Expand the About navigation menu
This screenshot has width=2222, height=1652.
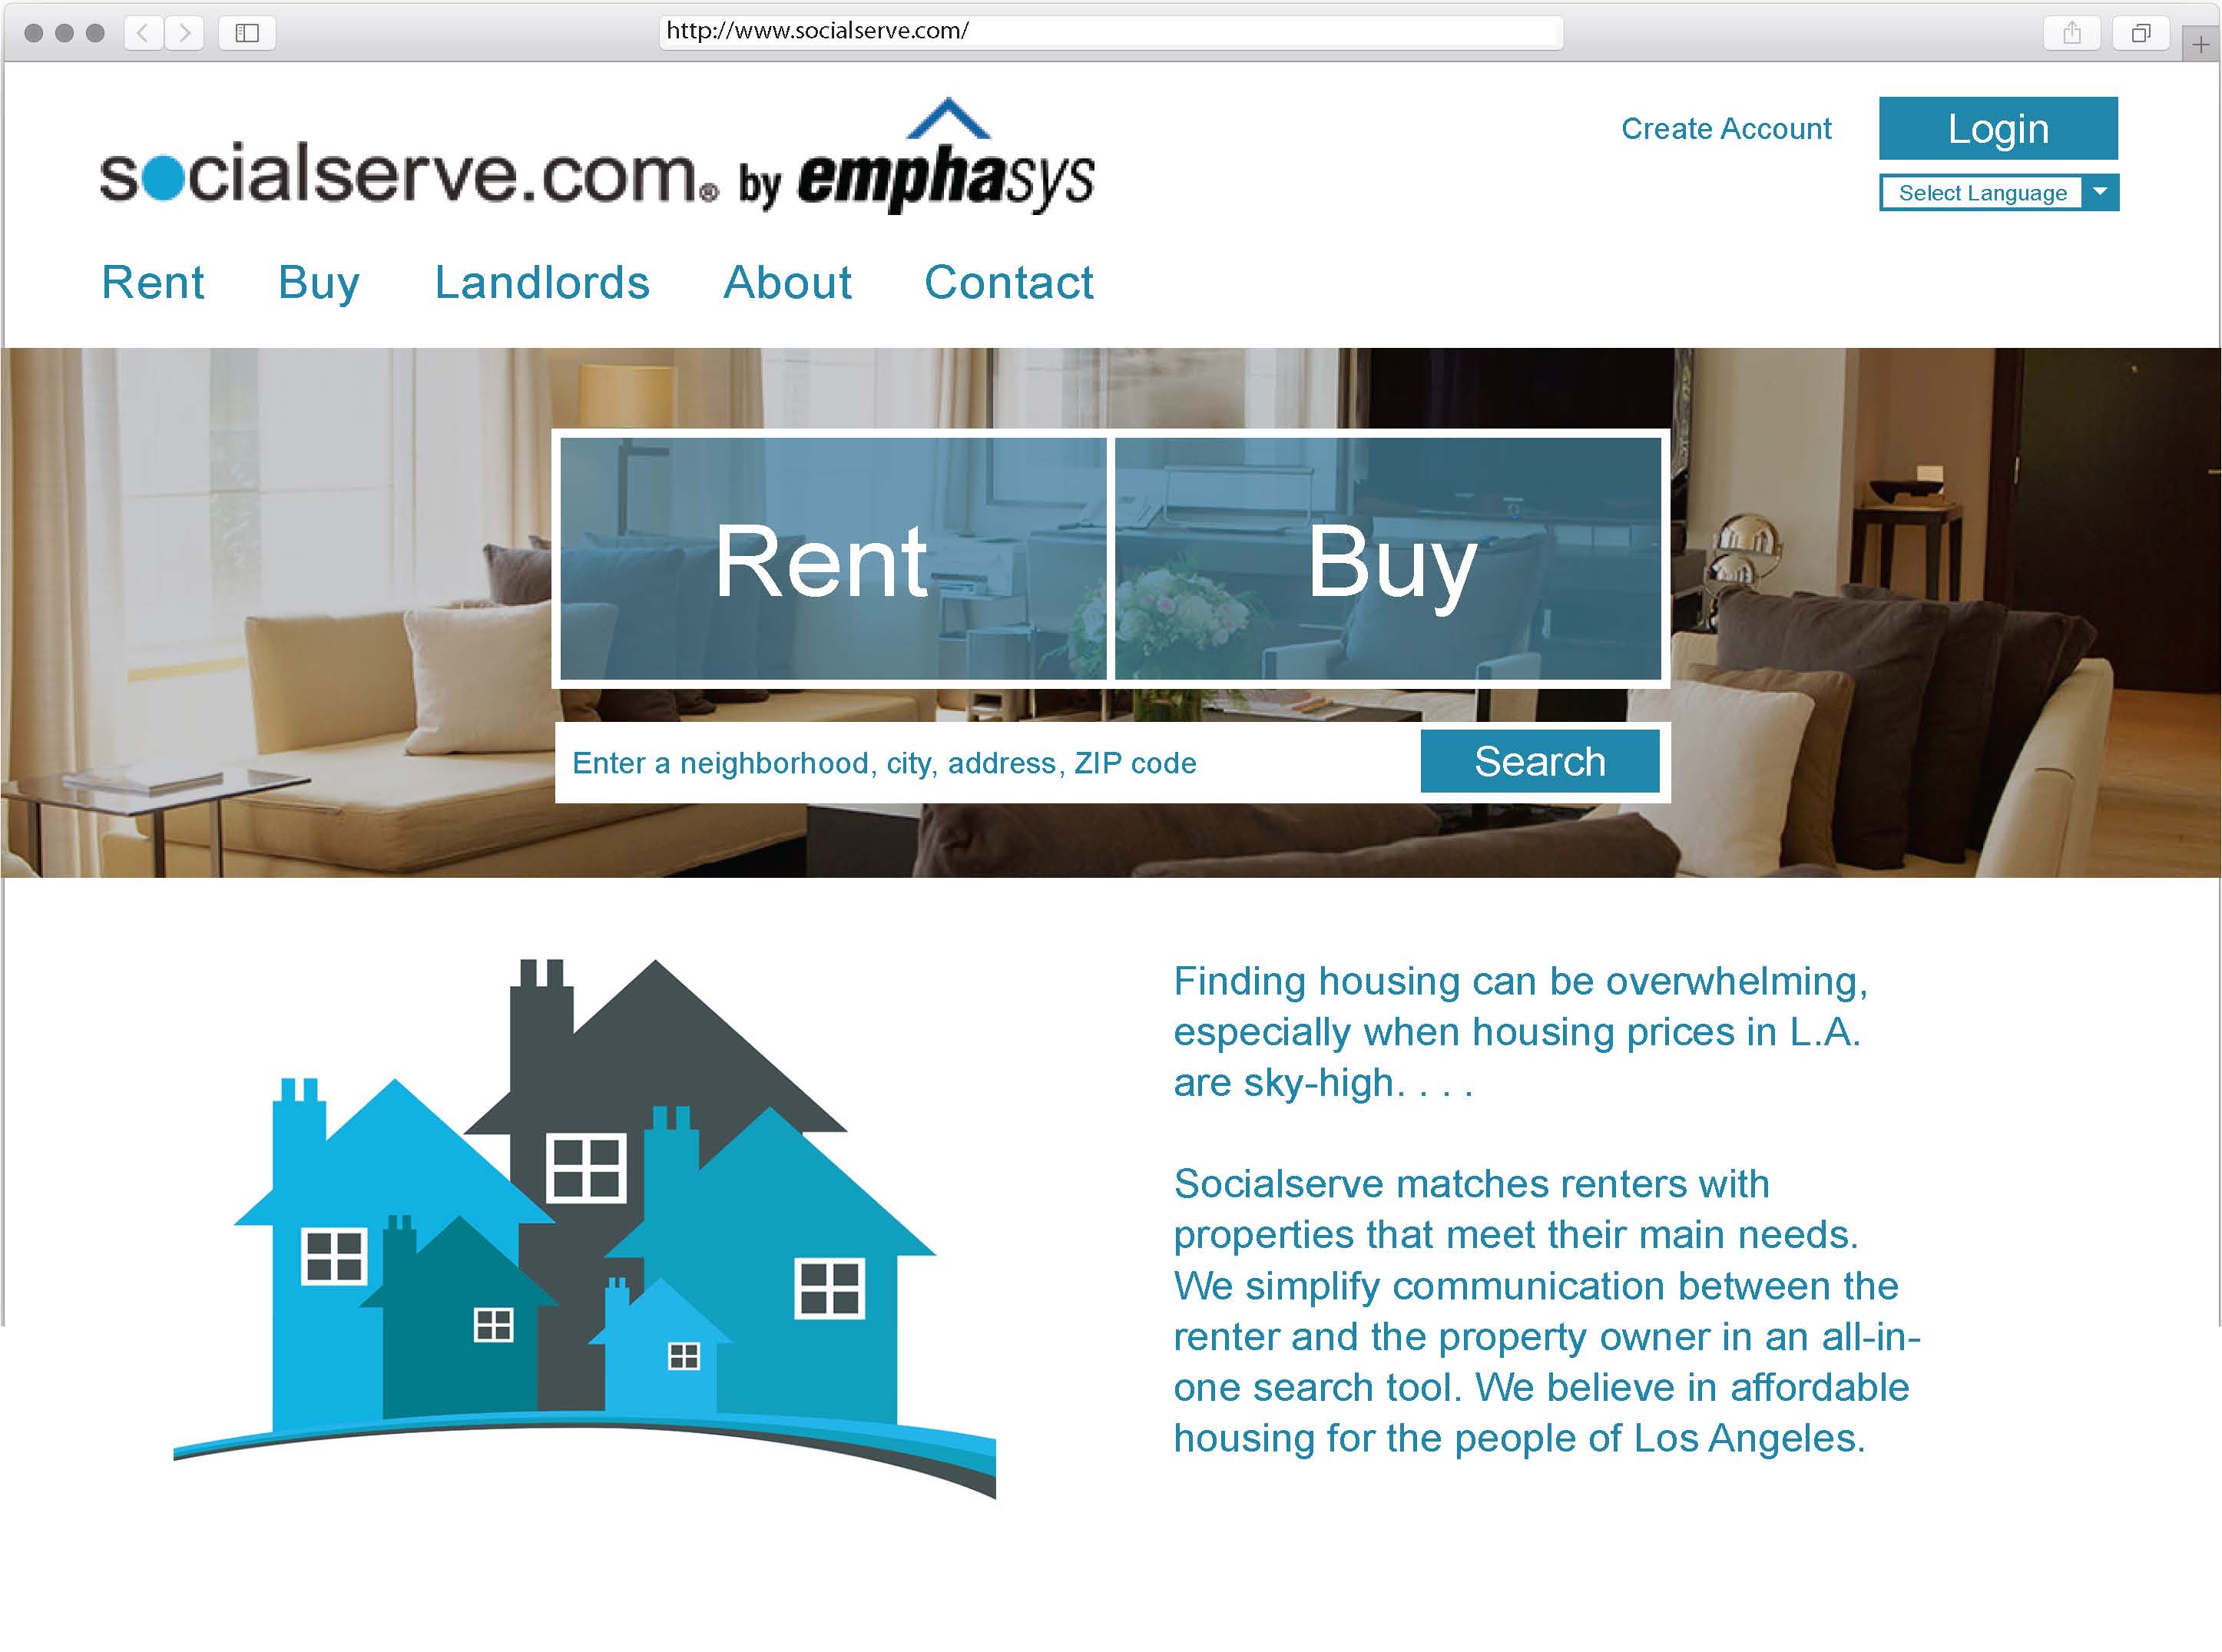click(787, 283)
